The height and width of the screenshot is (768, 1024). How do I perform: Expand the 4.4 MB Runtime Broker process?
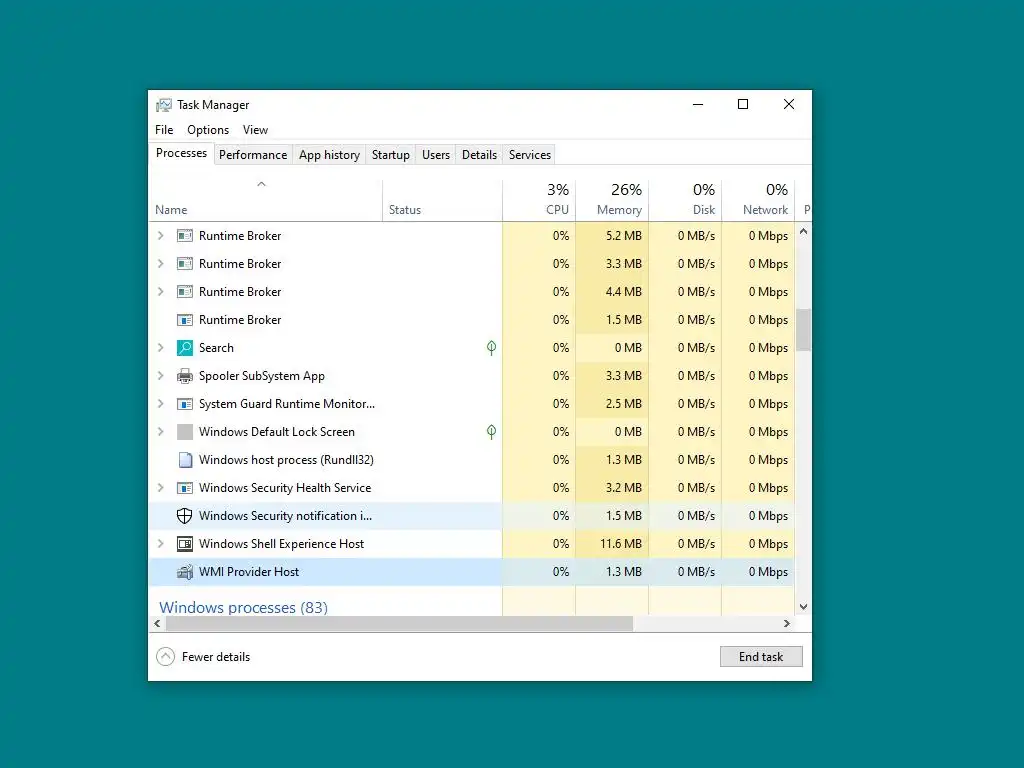(x=161, y=292)
